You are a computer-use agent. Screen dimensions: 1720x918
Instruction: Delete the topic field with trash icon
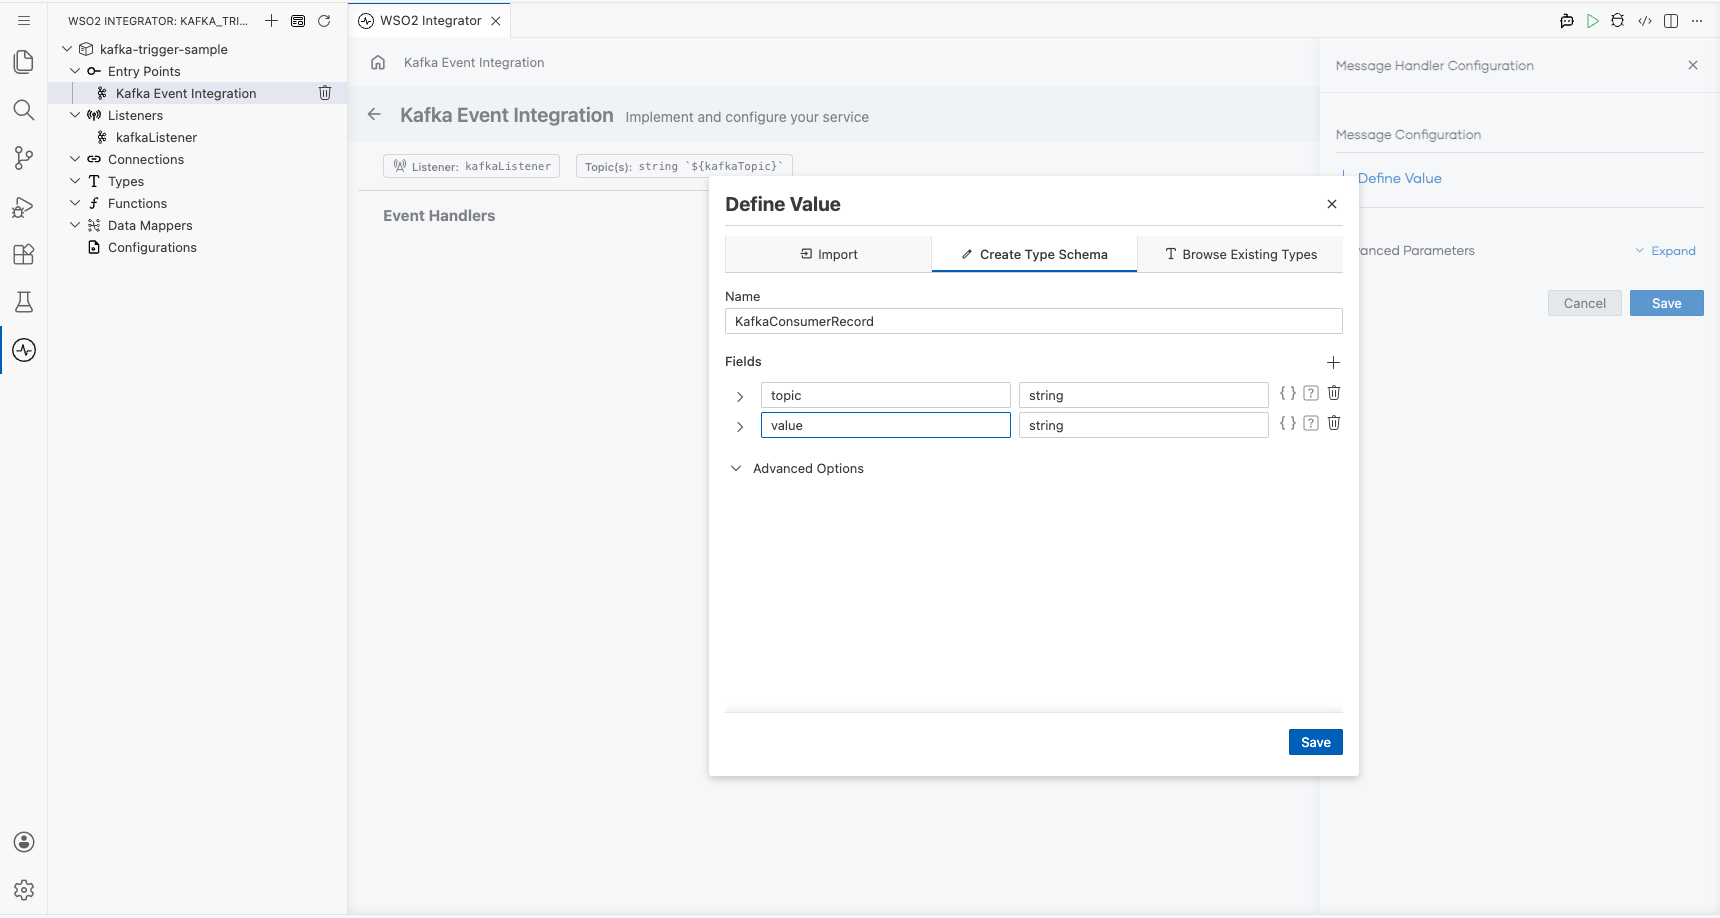pyautogui.click(x=1334, y=393)
